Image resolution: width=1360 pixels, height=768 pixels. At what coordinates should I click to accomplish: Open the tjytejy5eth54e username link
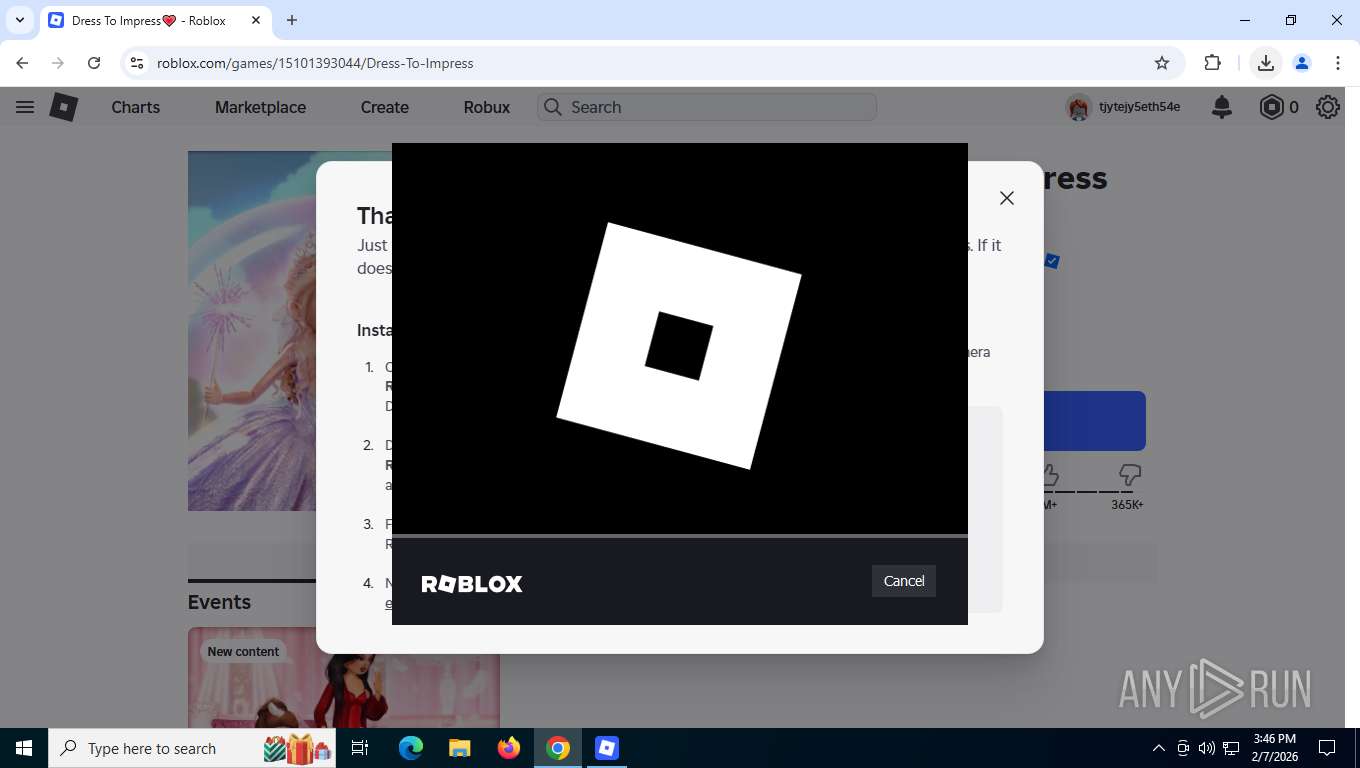coord(1139,107)
